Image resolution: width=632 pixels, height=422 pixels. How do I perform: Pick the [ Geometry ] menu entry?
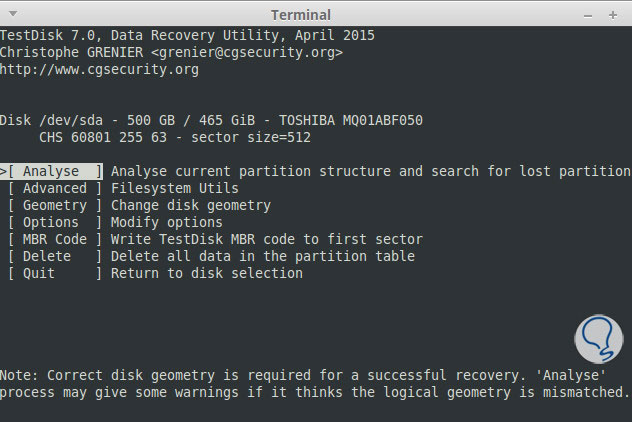(54, 205)
